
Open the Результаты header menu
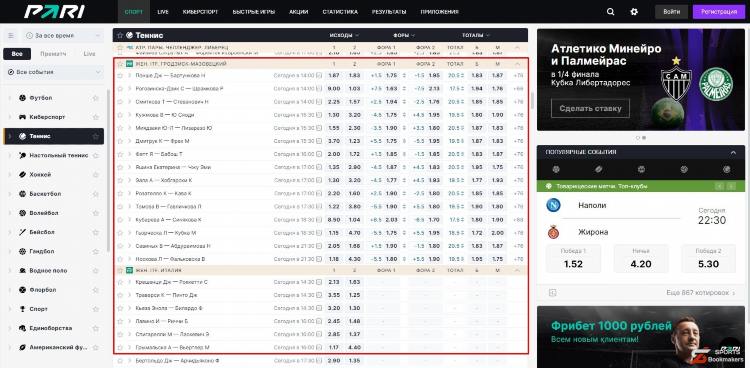tap(389, 12)
